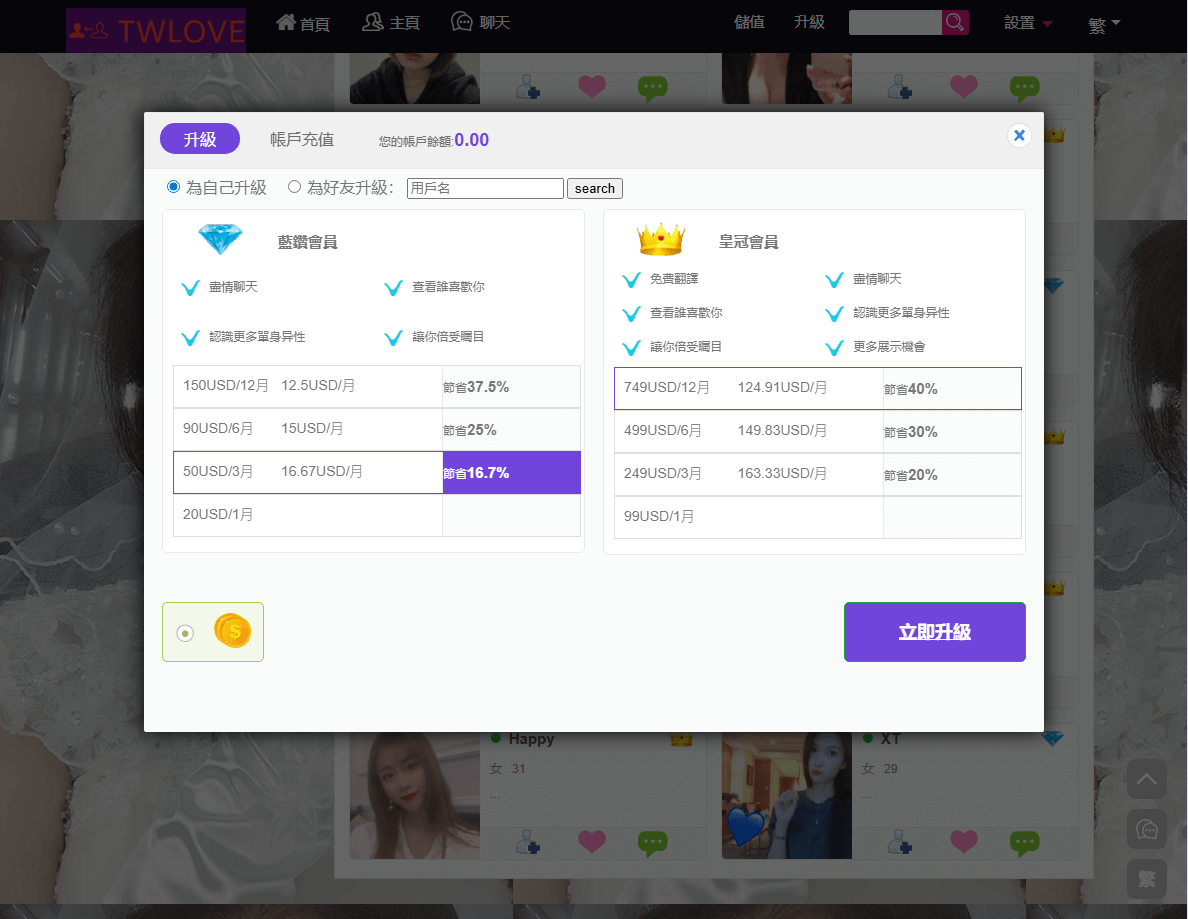1188x919 pixels.
Task: Choose the 150USD/12月 plan
Action: click(x=377, y=386)
